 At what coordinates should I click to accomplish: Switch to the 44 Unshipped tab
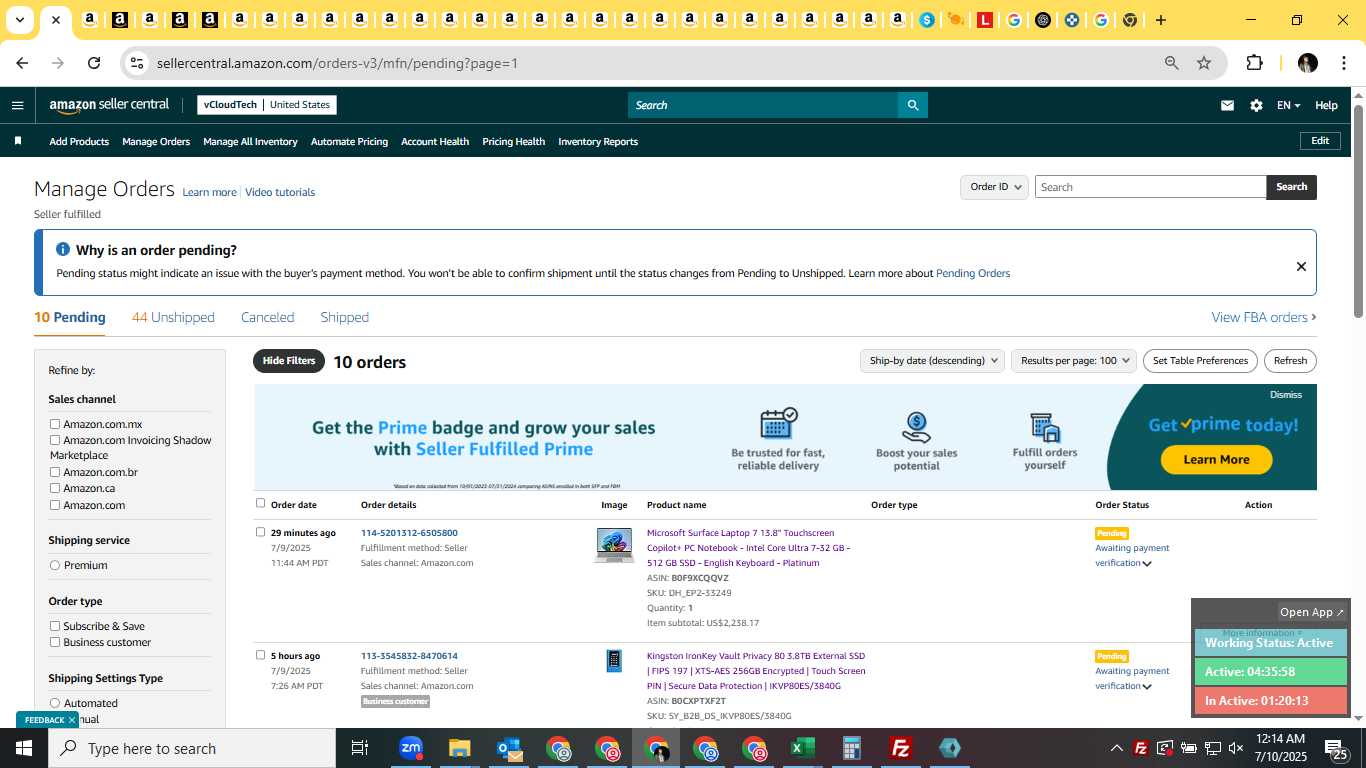(173, 317)
